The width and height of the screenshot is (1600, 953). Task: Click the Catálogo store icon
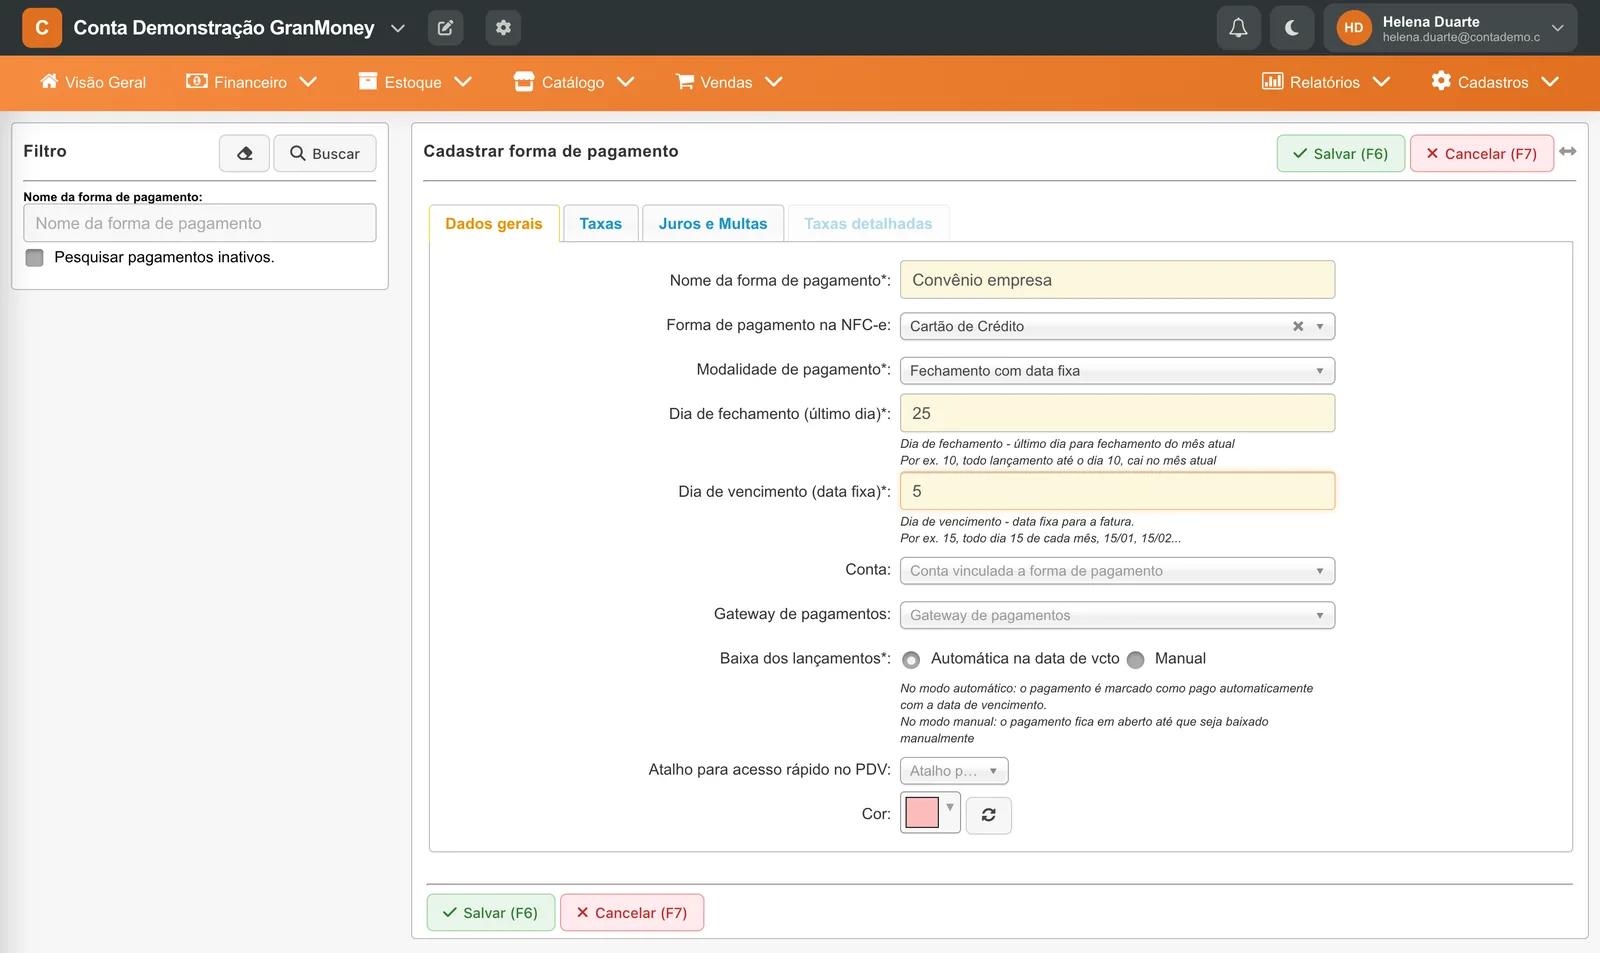pos(524,82)
